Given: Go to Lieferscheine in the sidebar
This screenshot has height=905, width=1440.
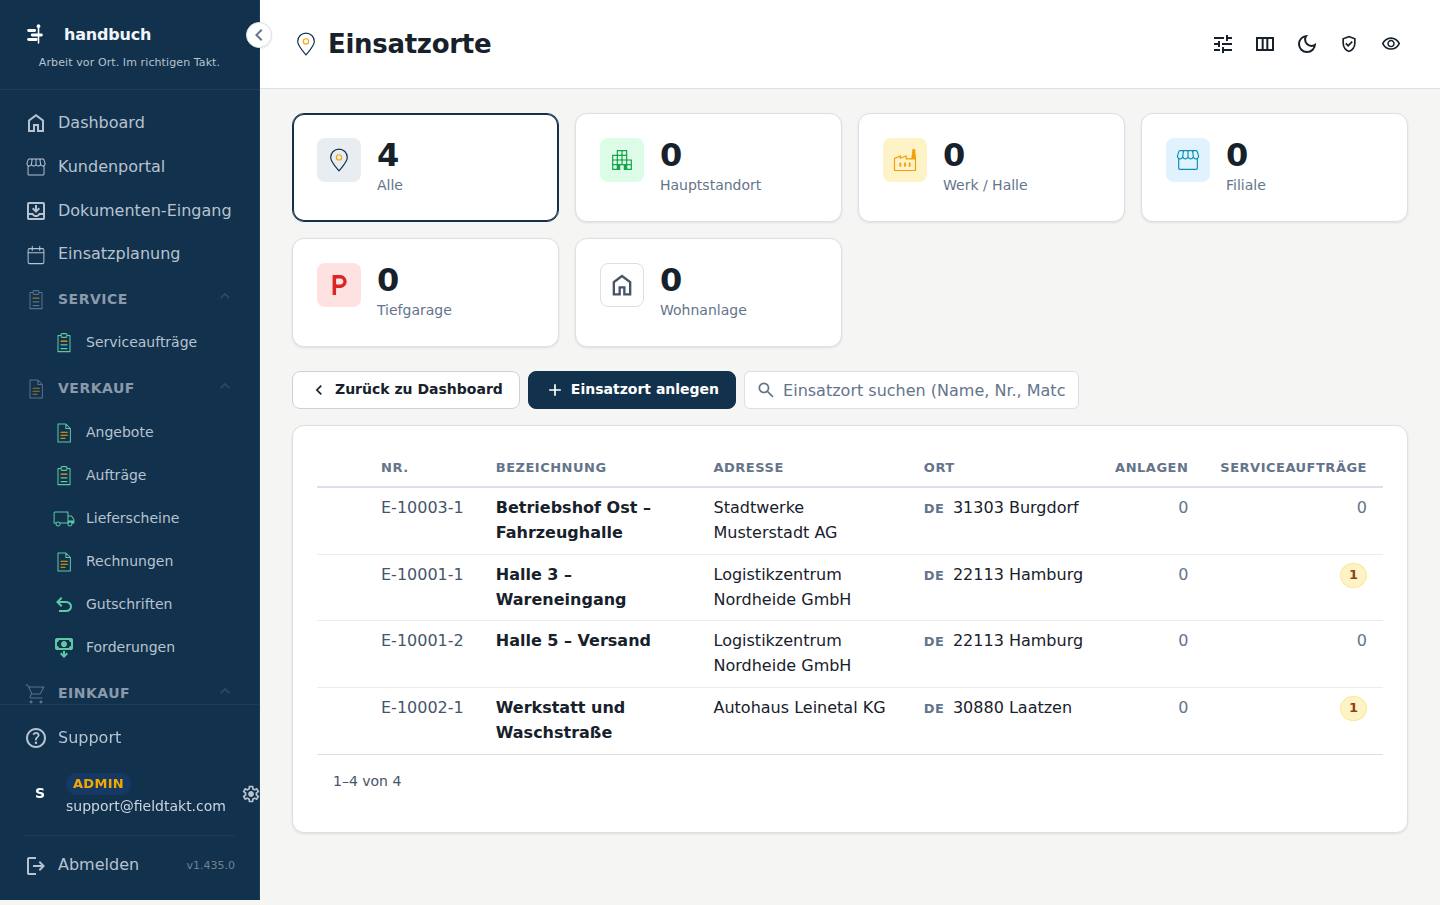Looking at the screenshot, I should click(x=143, y=518).
